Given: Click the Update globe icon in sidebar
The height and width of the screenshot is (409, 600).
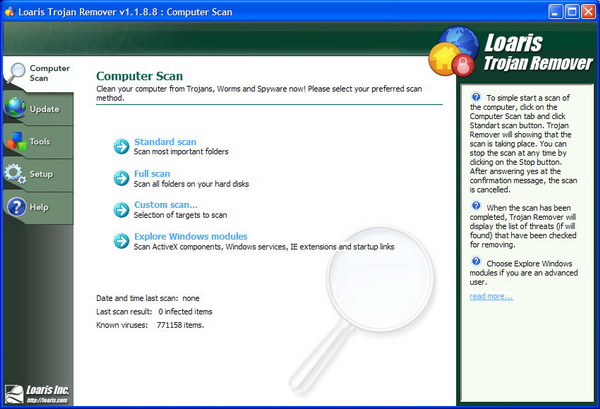Looking at the screenshot, I should pos(15,109).
